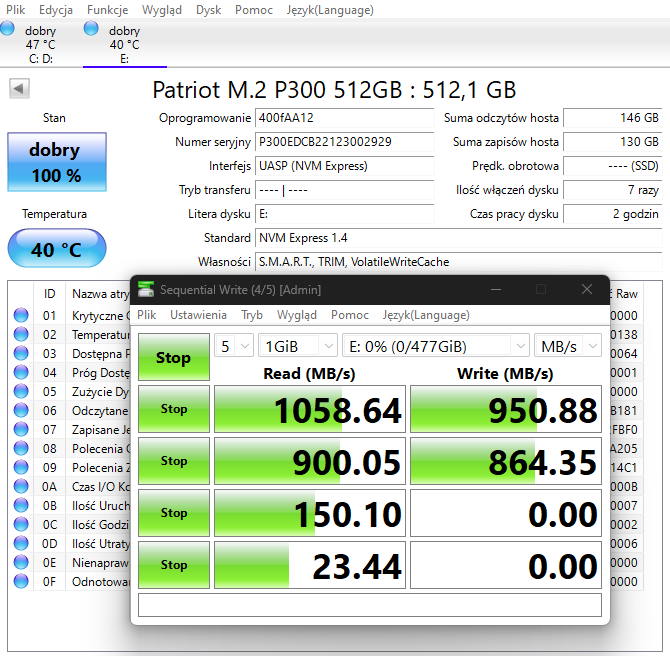Open the Ustawienia menu in CrystalDiskMark
The width and height of the screenshot is (670, 656).
click(198, 314)
